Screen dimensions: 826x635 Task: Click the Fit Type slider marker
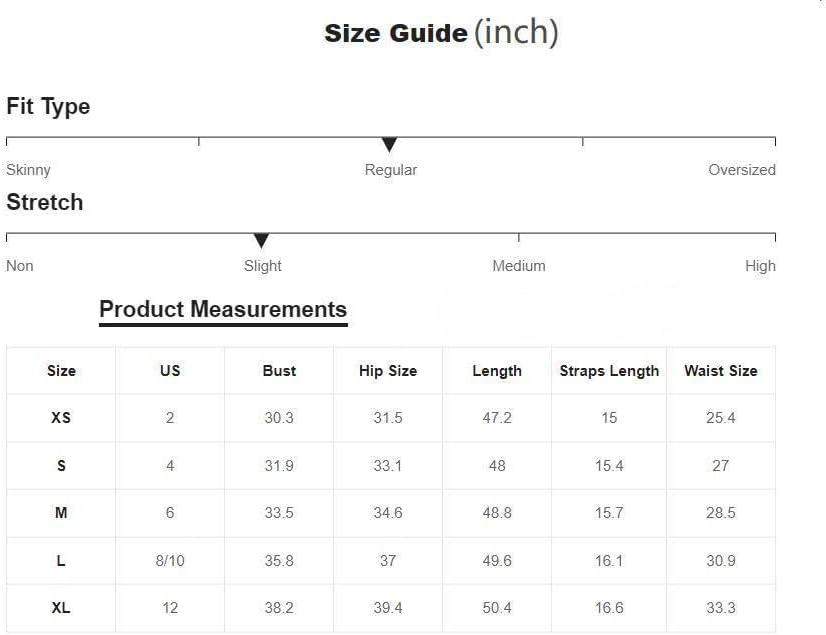pos(390,145)
